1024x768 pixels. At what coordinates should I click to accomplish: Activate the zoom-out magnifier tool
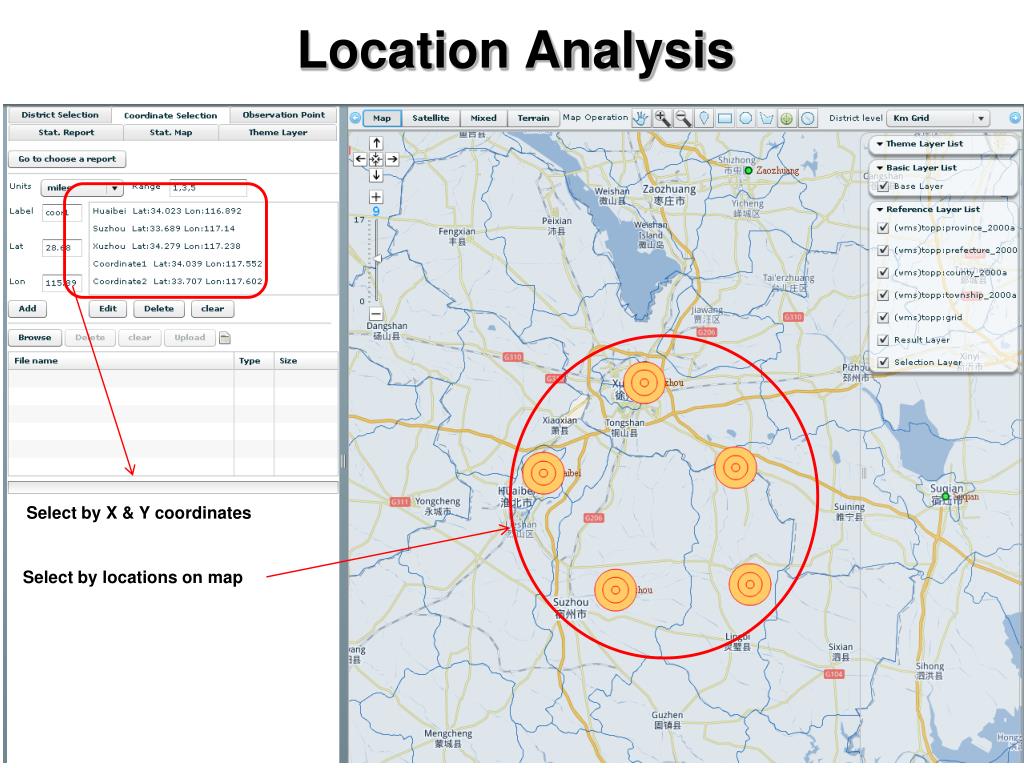pyautogui.click(x=683, y=118)
